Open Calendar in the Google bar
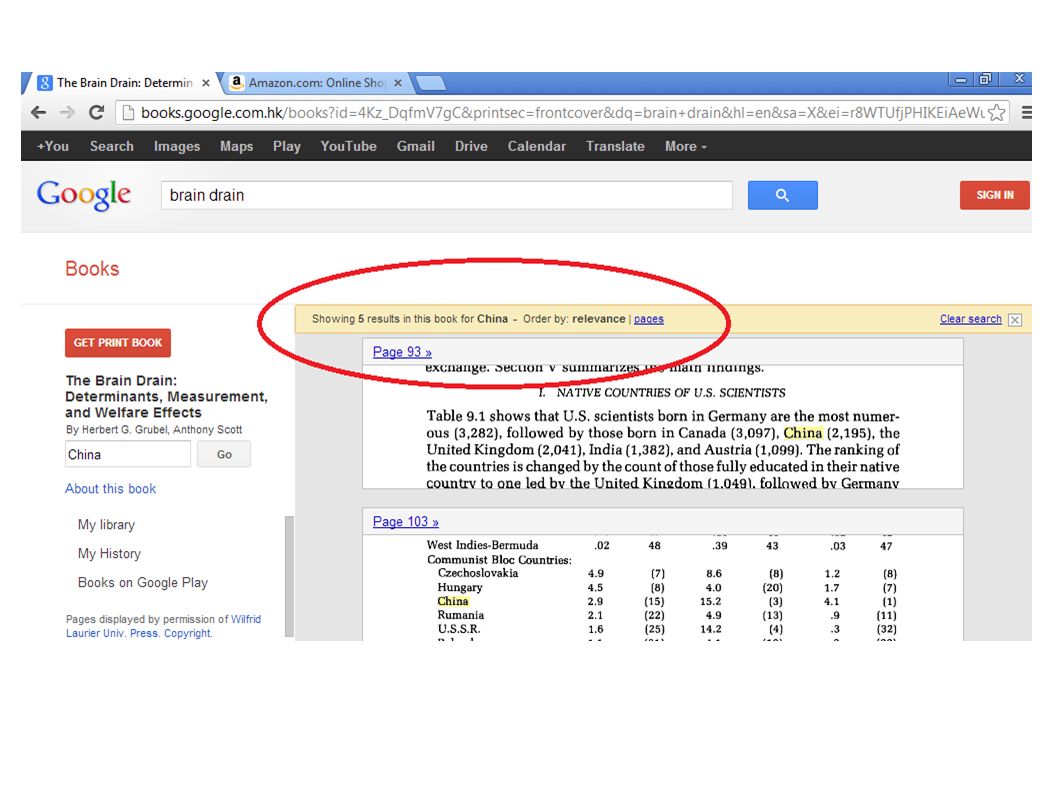 [536, 146]
